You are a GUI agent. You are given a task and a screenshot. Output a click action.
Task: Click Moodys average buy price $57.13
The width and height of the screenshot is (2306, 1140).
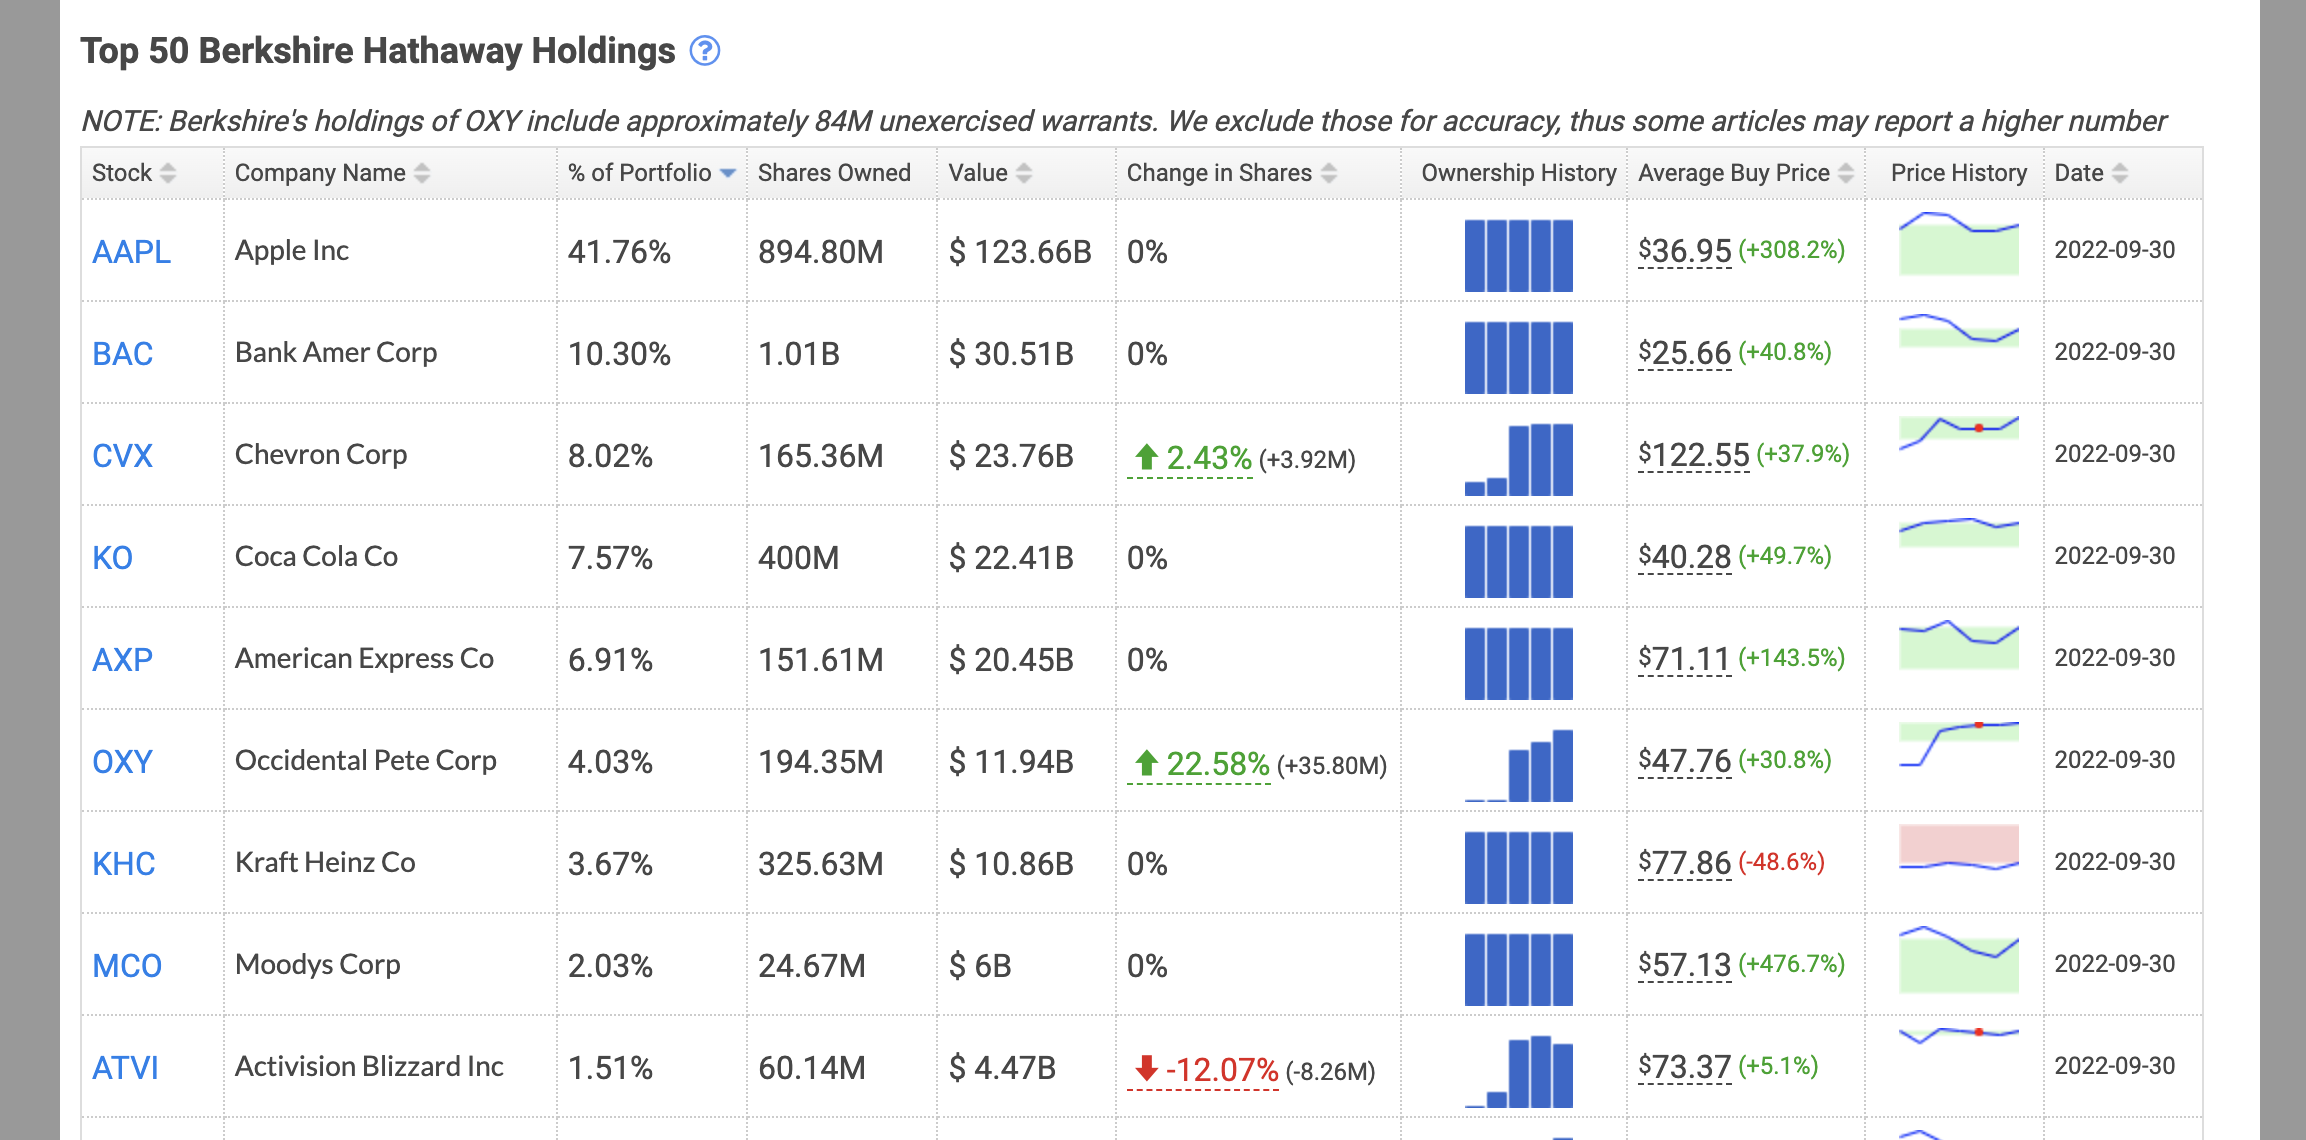pyautogui.click(x=1684, y=965)
